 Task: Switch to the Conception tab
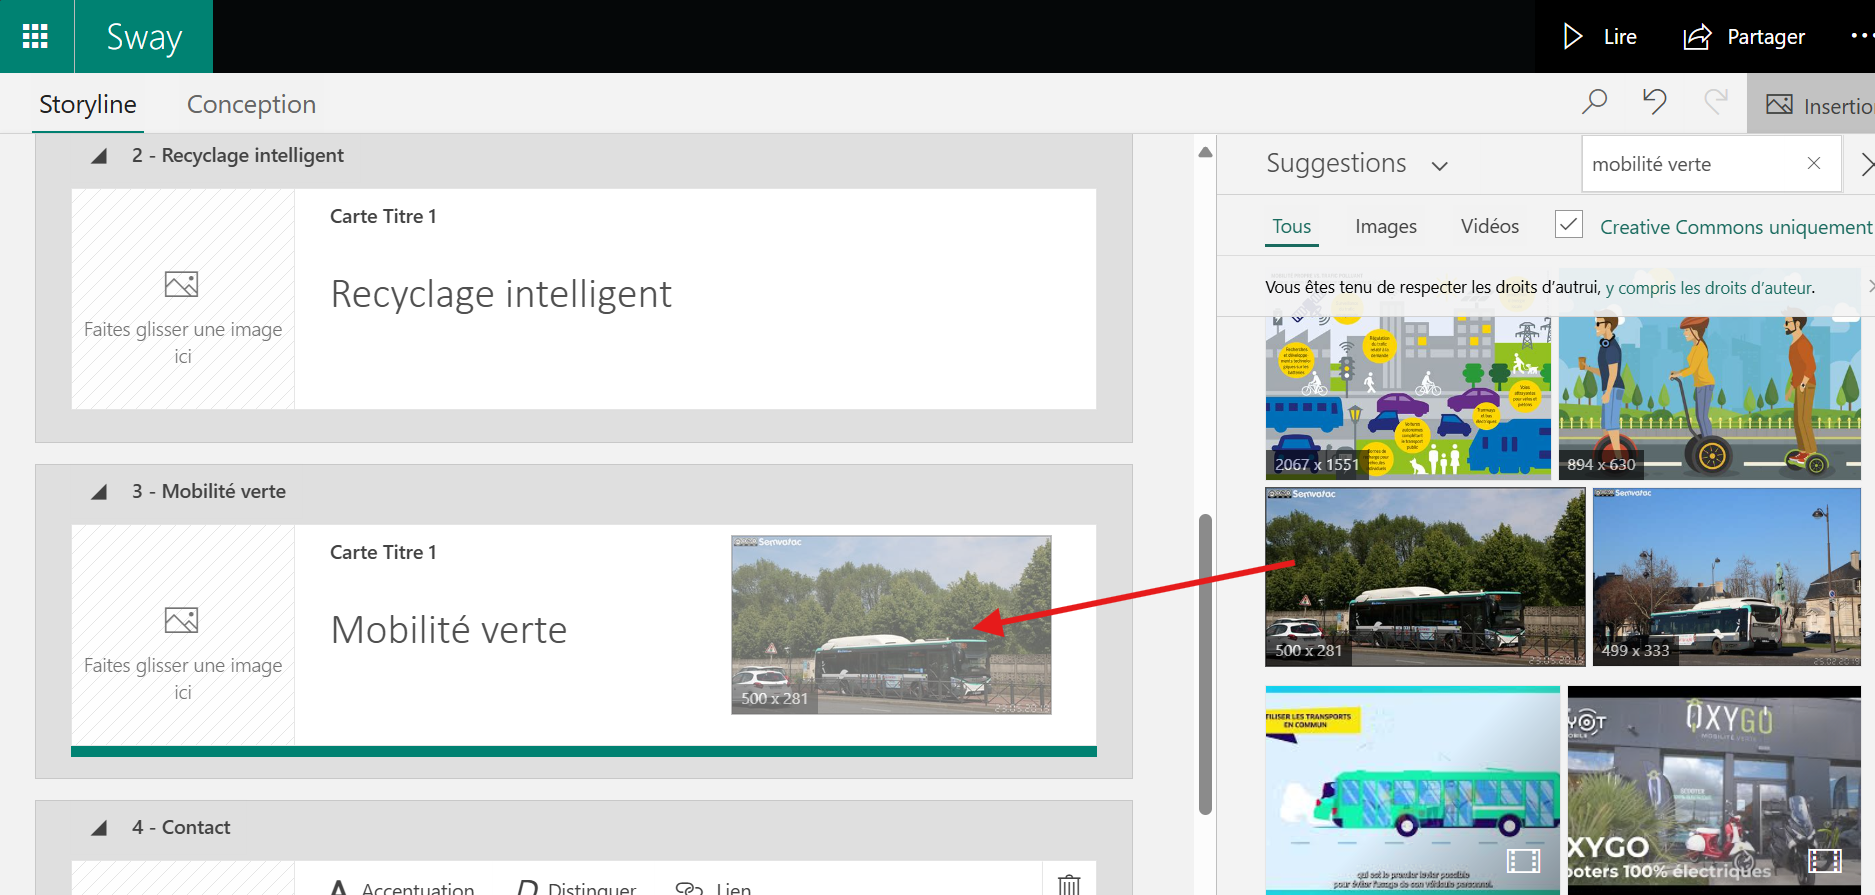click(251, 104)
